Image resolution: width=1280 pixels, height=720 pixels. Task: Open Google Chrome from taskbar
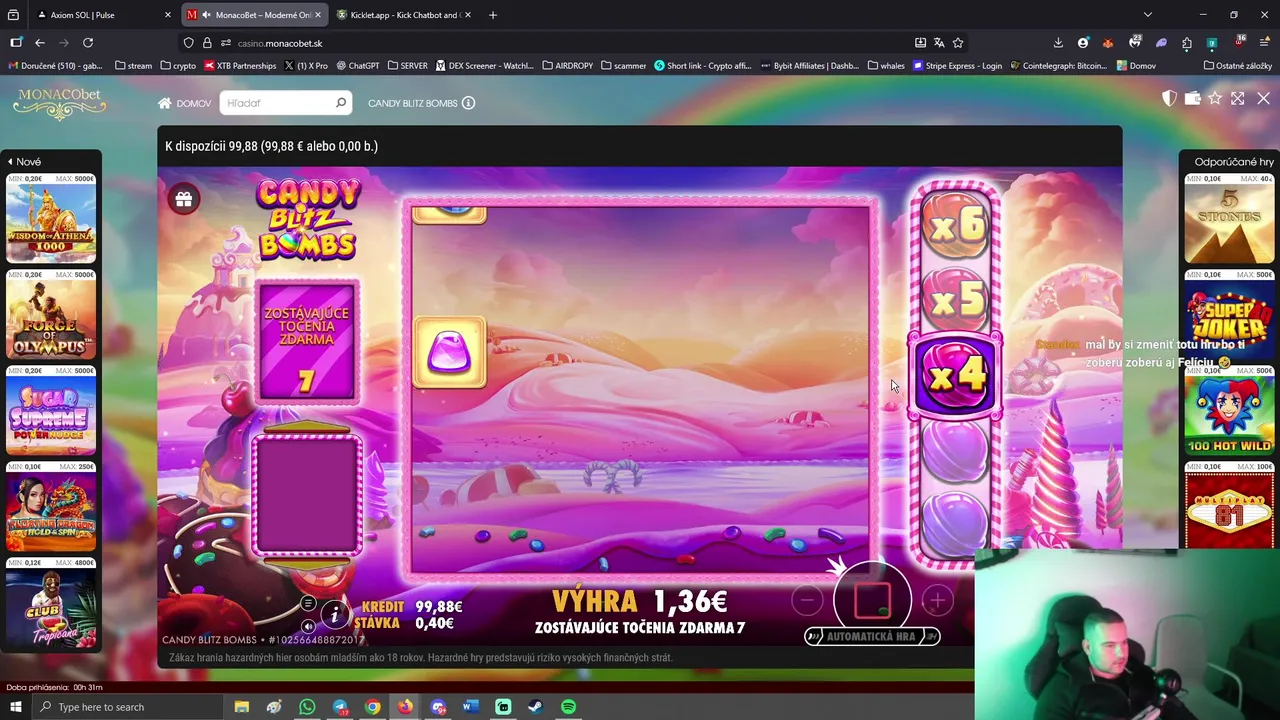click(372, 707)
